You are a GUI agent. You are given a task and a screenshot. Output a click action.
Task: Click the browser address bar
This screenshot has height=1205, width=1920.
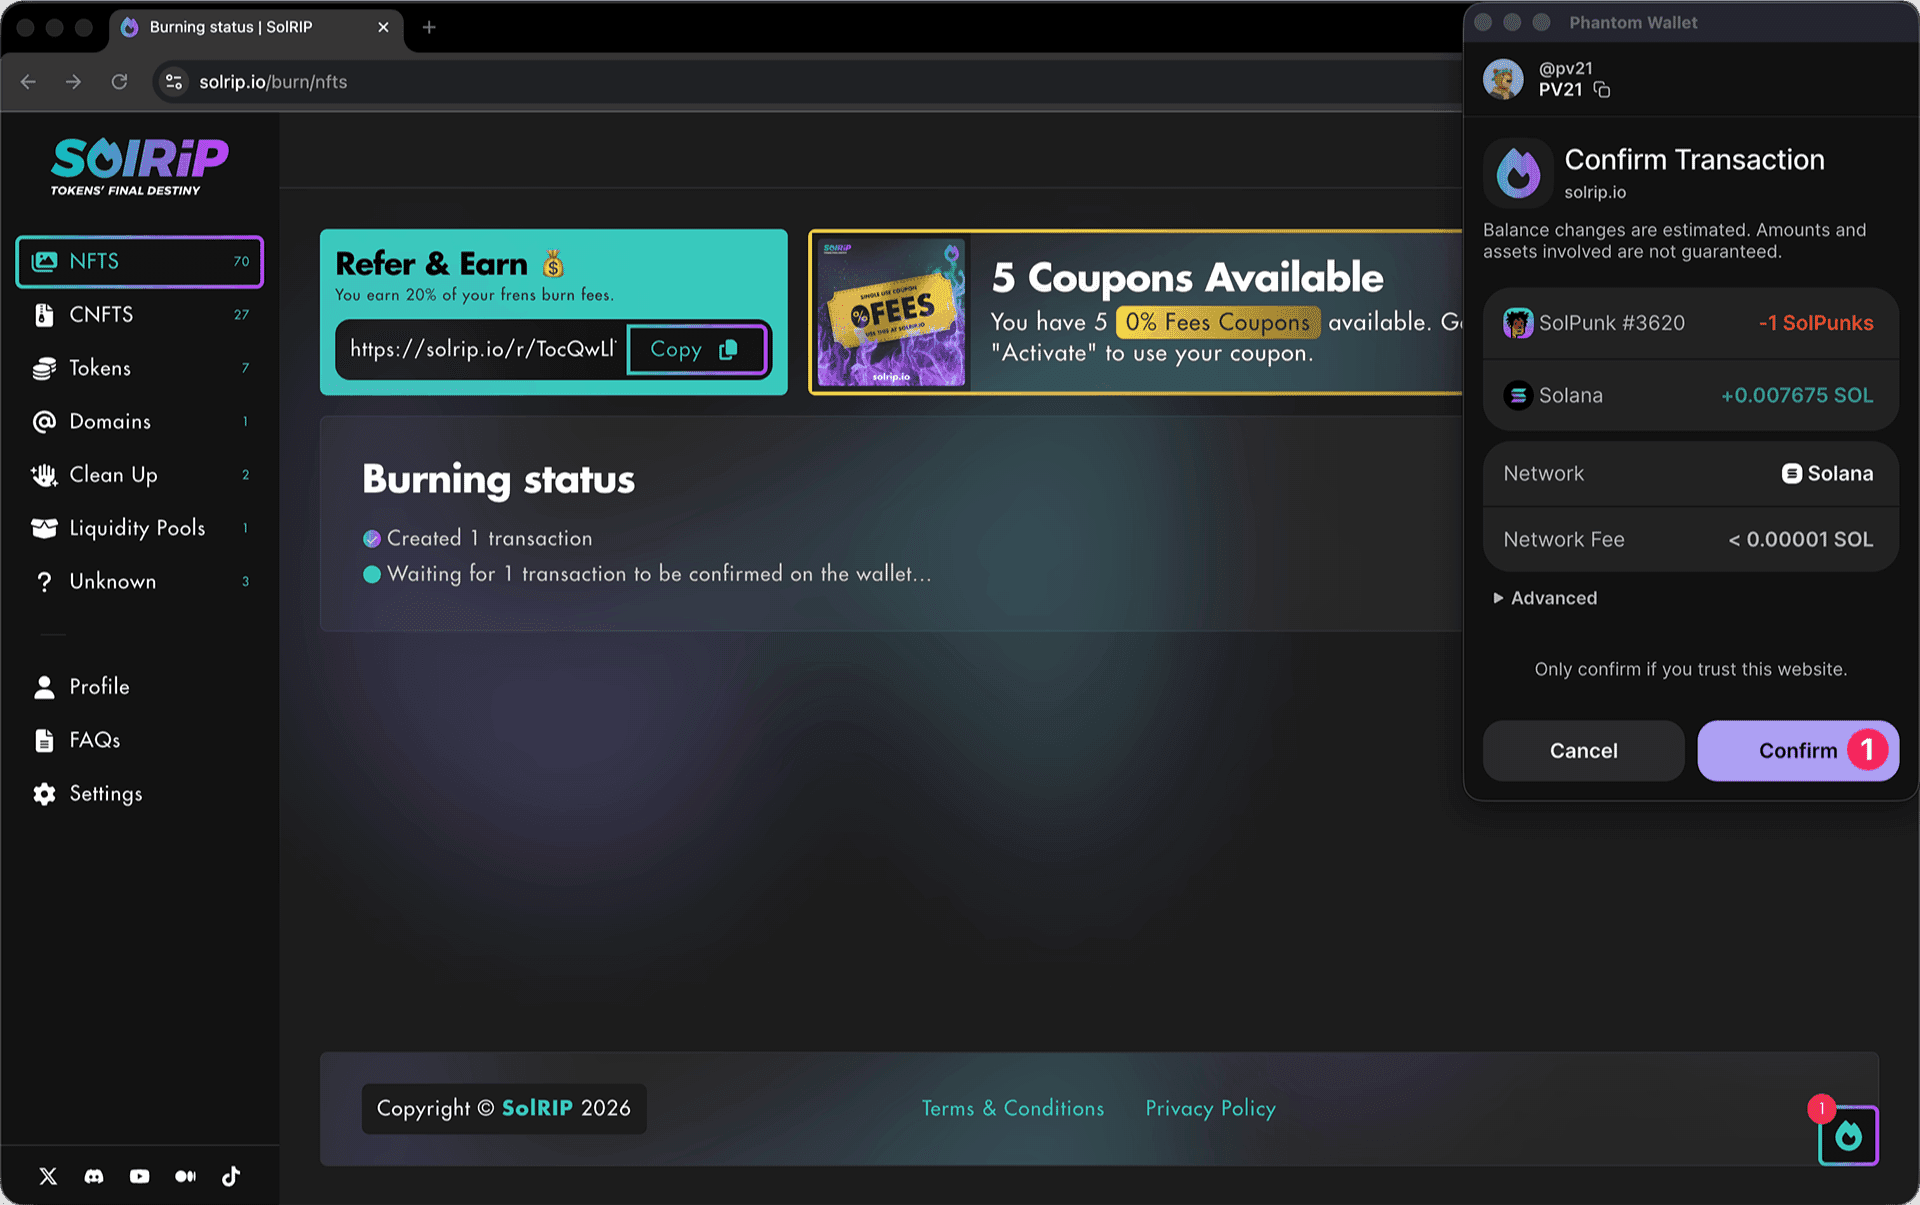click(800, 82)
